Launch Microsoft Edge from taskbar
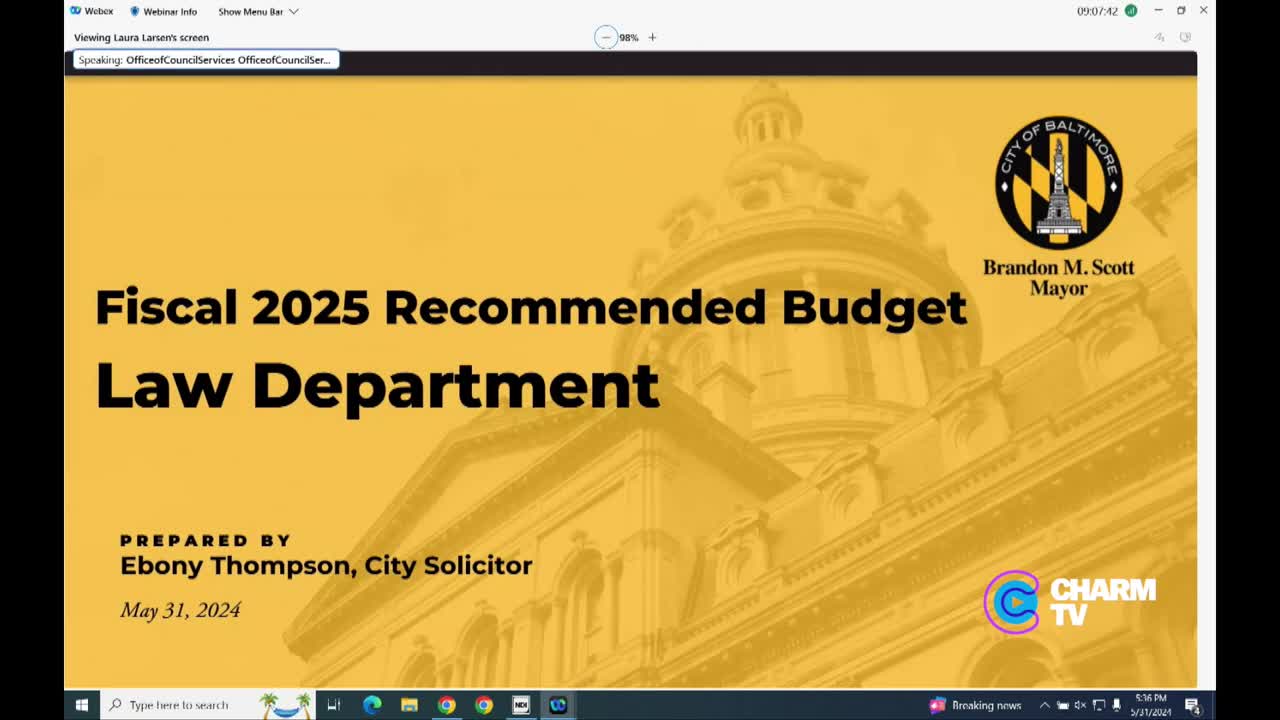Viewport: 1280px width, 720px height. click(x=372, y=705)
